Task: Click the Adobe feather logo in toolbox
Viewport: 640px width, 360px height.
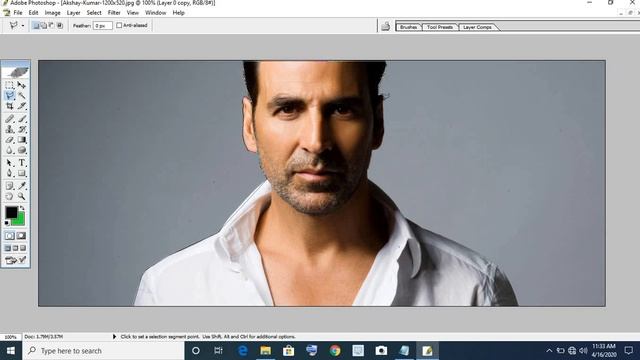Action: pos(16,72)
